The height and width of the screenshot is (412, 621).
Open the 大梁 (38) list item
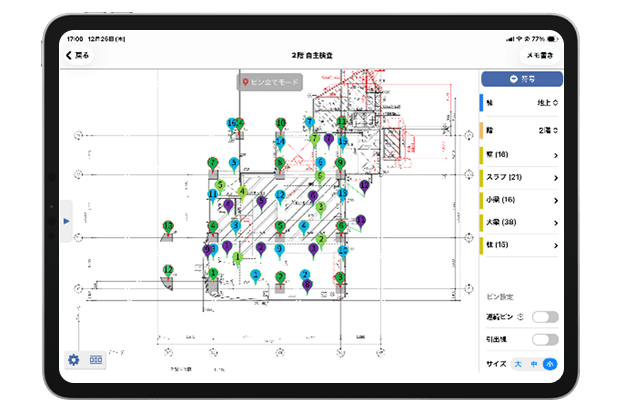[x=520, y=222]
